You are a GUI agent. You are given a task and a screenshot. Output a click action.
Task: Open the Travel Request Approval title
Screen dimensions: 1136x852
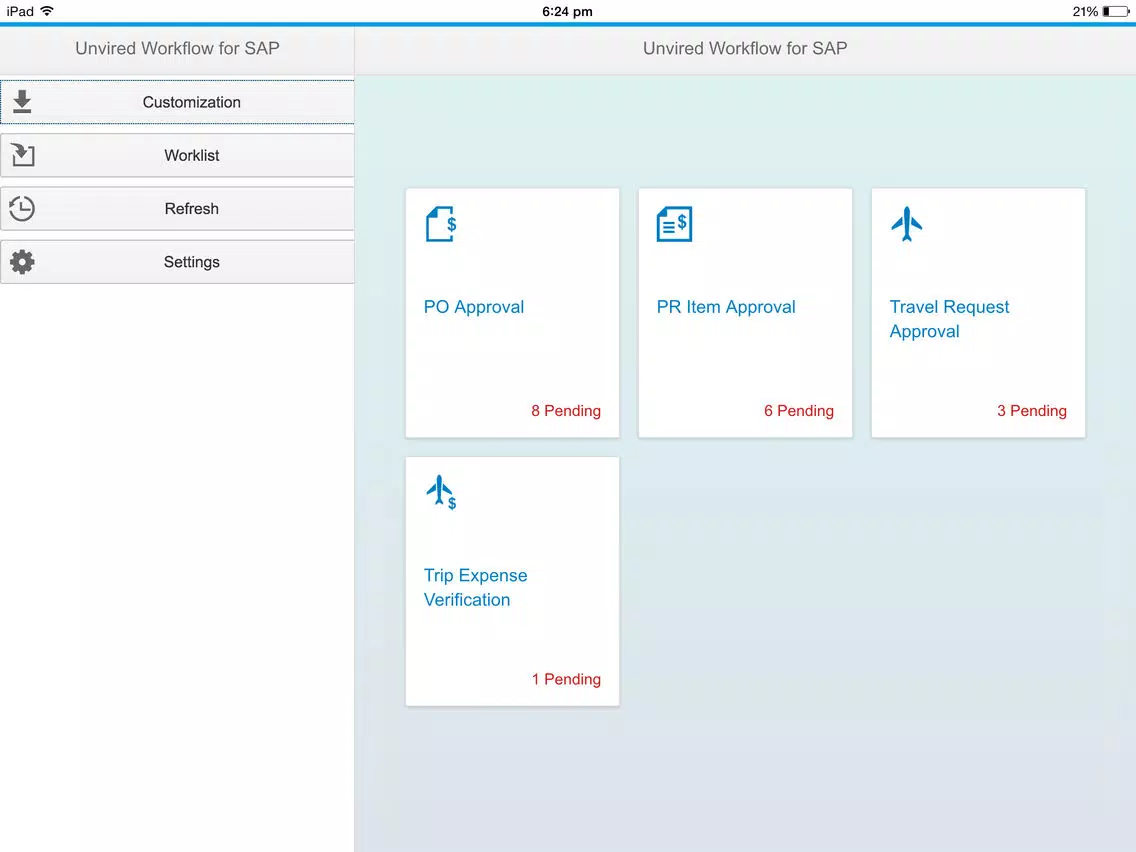coord(949,319)
